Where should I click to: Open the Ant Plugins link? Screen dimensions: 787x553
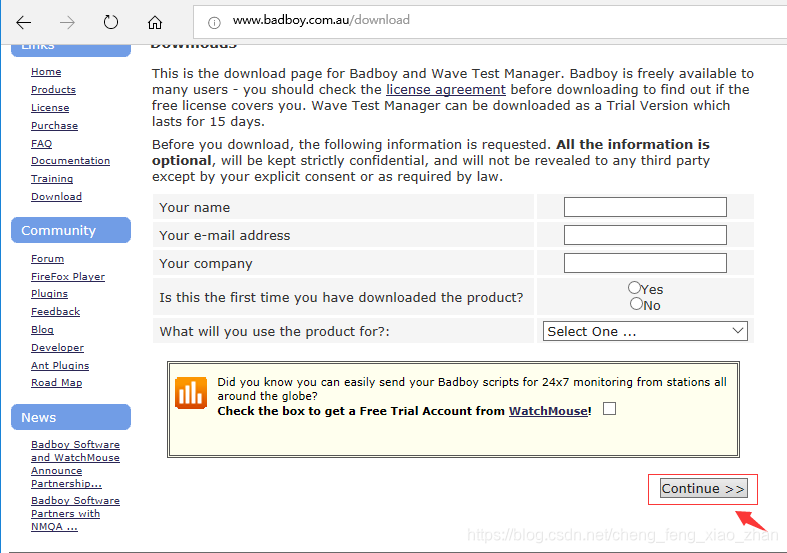tap(60, 366)
